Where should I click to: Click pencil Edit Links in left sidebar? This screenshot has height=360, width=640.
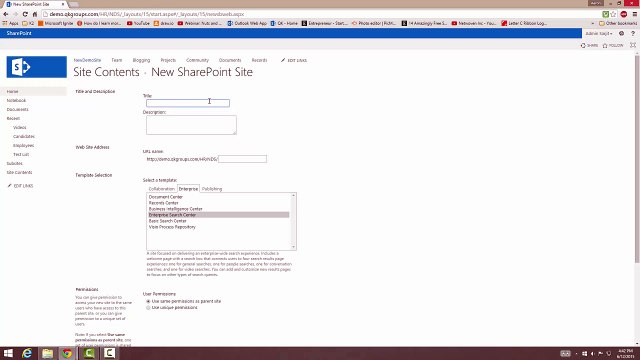point(20,186)
